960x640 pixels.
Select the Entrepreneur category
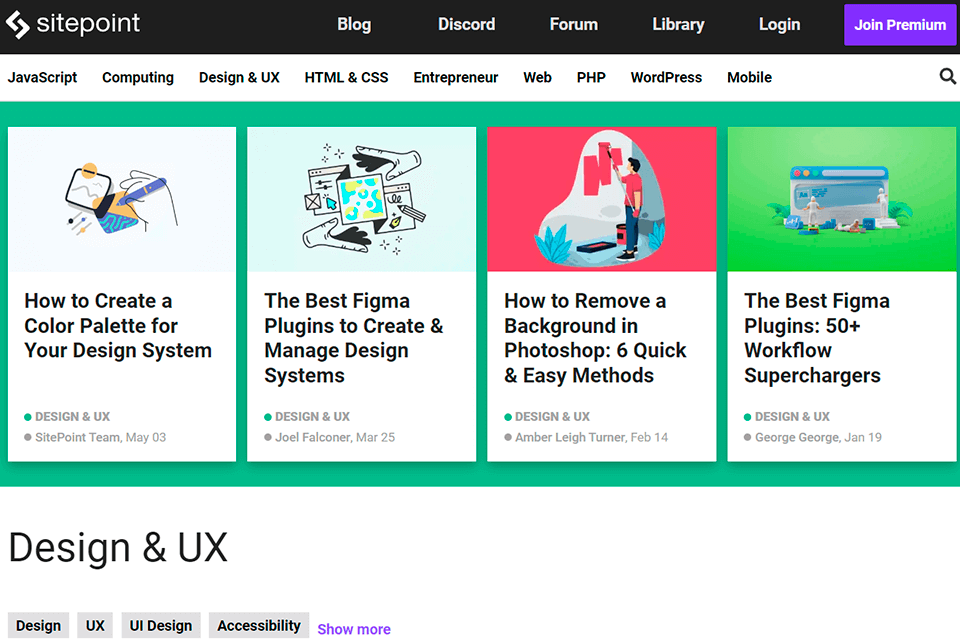456,78
